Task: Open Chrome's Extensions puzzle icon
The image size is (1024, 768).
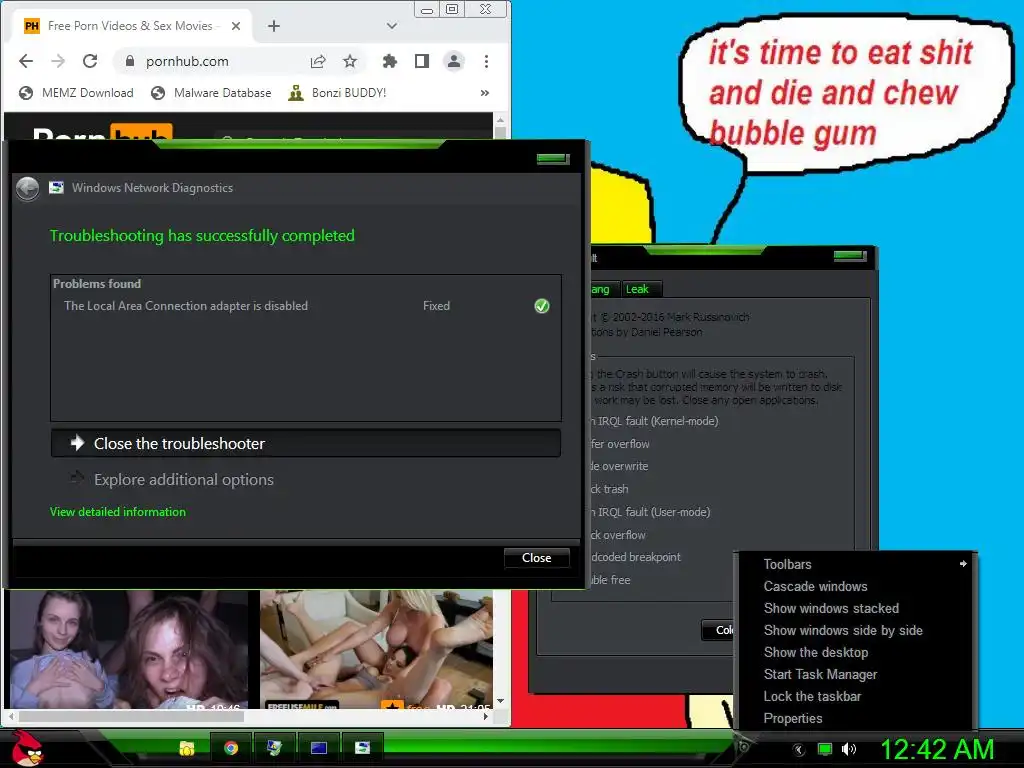Action: 390,61
